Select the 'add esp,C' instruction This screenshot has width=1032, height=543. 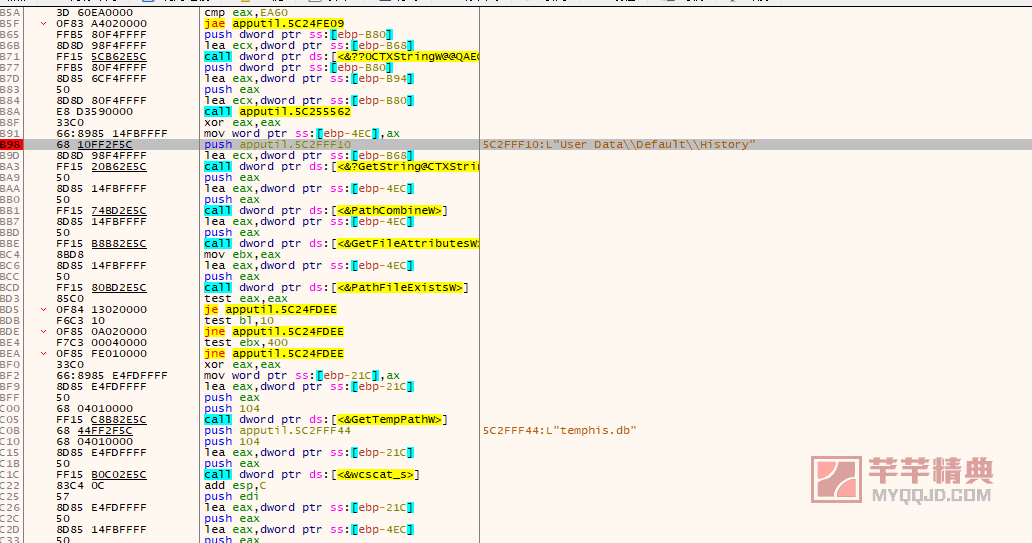pyautogui.click(x=235, y=486)
